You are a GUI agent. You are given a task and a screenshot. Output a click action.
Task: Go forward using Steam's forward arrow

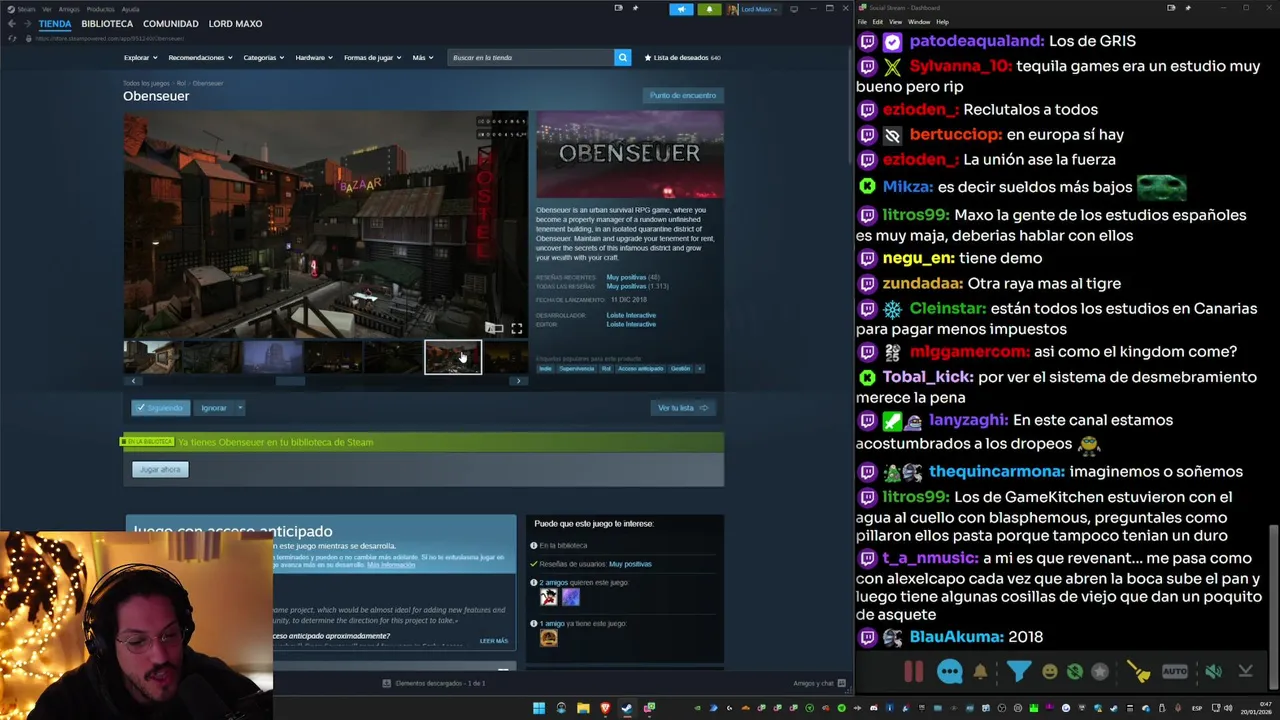point(27,24)
